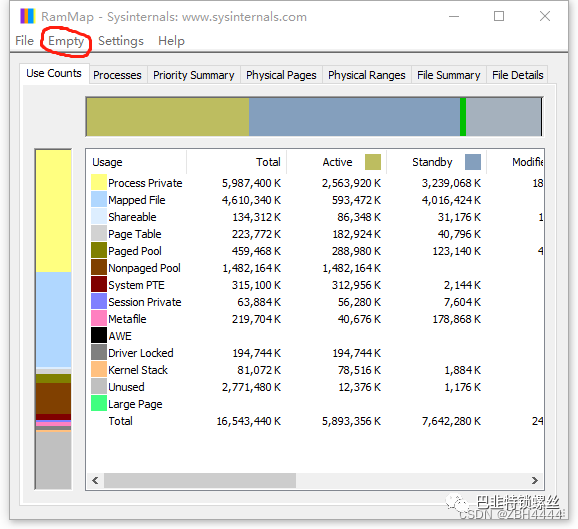Click the dark gray Driver Locked swatch
The height and width of the screenshot is (529, 578).
(x=99, y=353)
